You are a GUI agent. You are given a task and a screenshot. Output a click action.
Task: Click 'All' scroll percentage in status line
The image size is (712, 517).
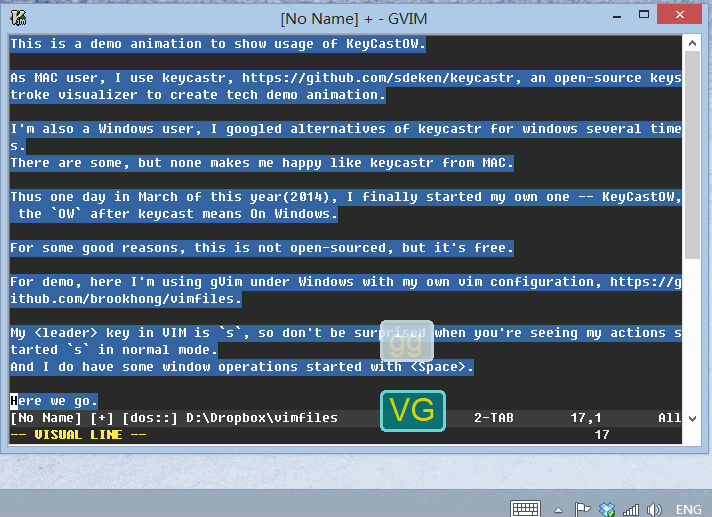click(670, 418)
